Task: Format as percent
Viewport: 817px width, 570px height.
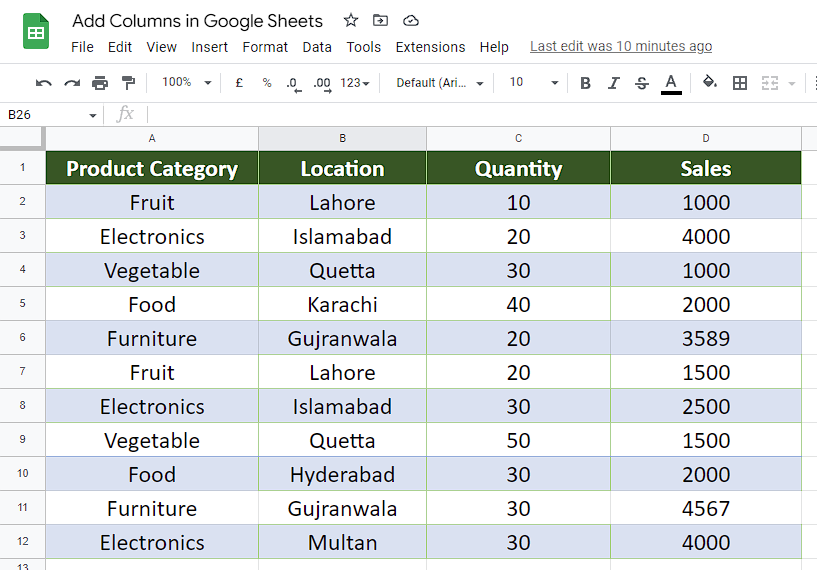Action: click(267, 83)
